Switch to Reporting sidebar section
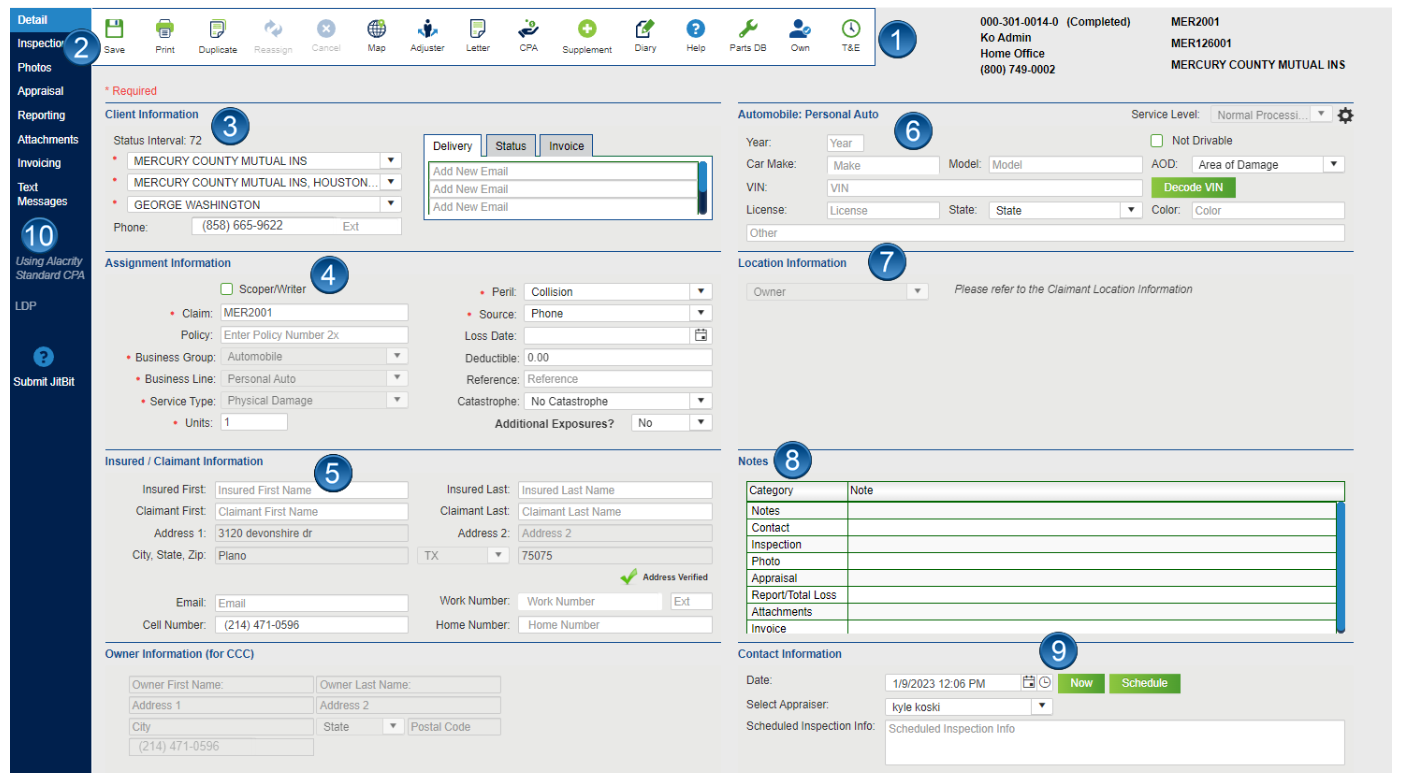This screenshot has height=773, width=1401. point(41,115)
